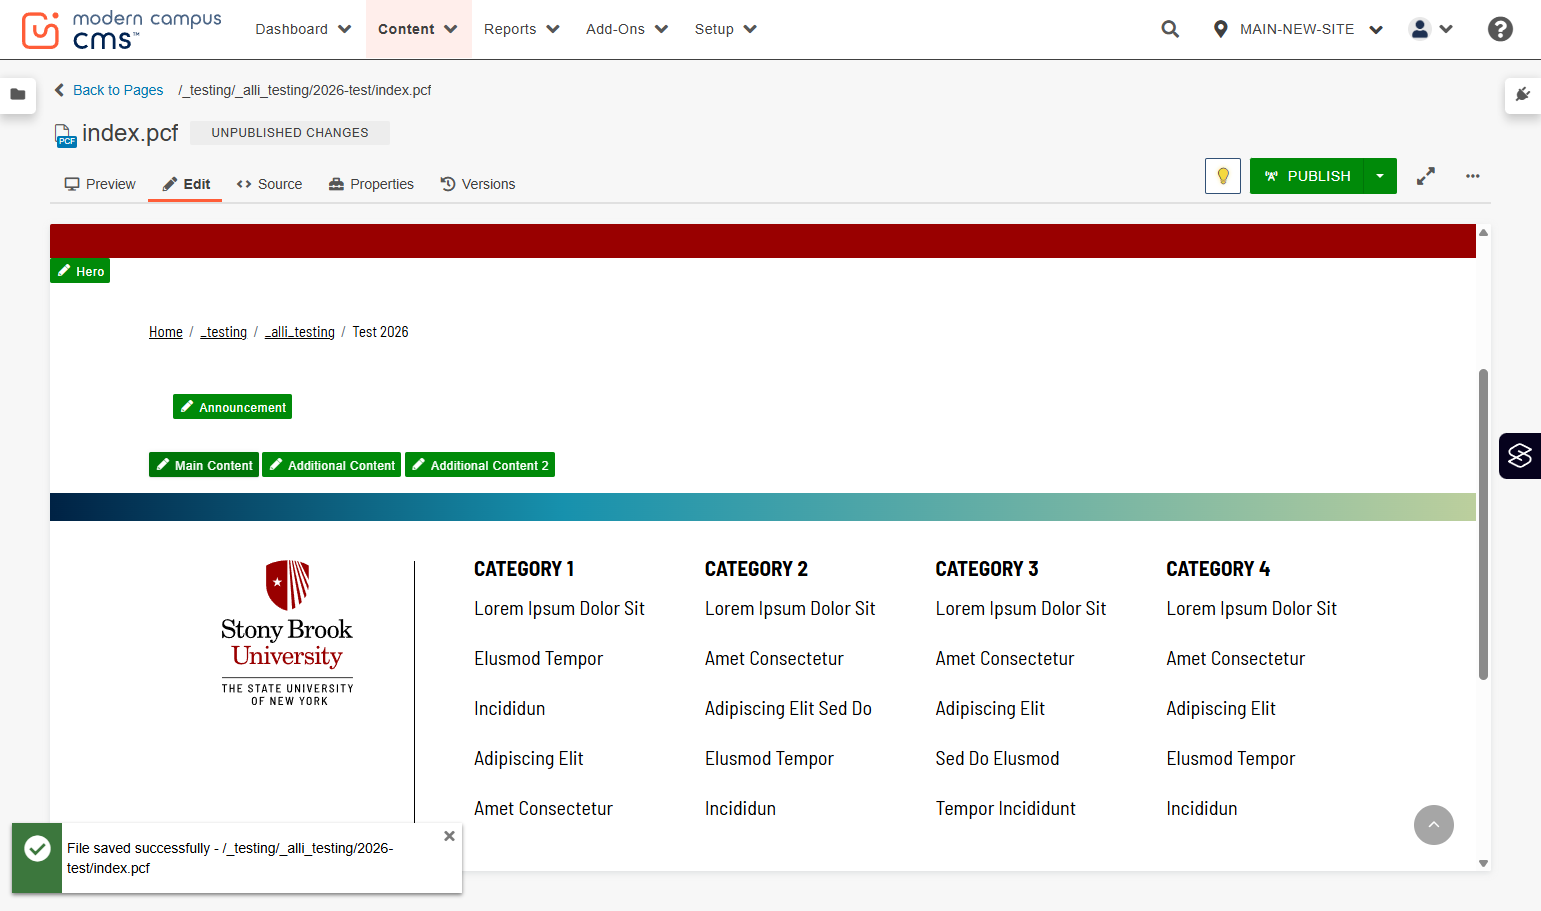Image resolution: width=1541 pixels, height=911 pixels.
Task: Expand the Reports menu
Action: point(521,29)
